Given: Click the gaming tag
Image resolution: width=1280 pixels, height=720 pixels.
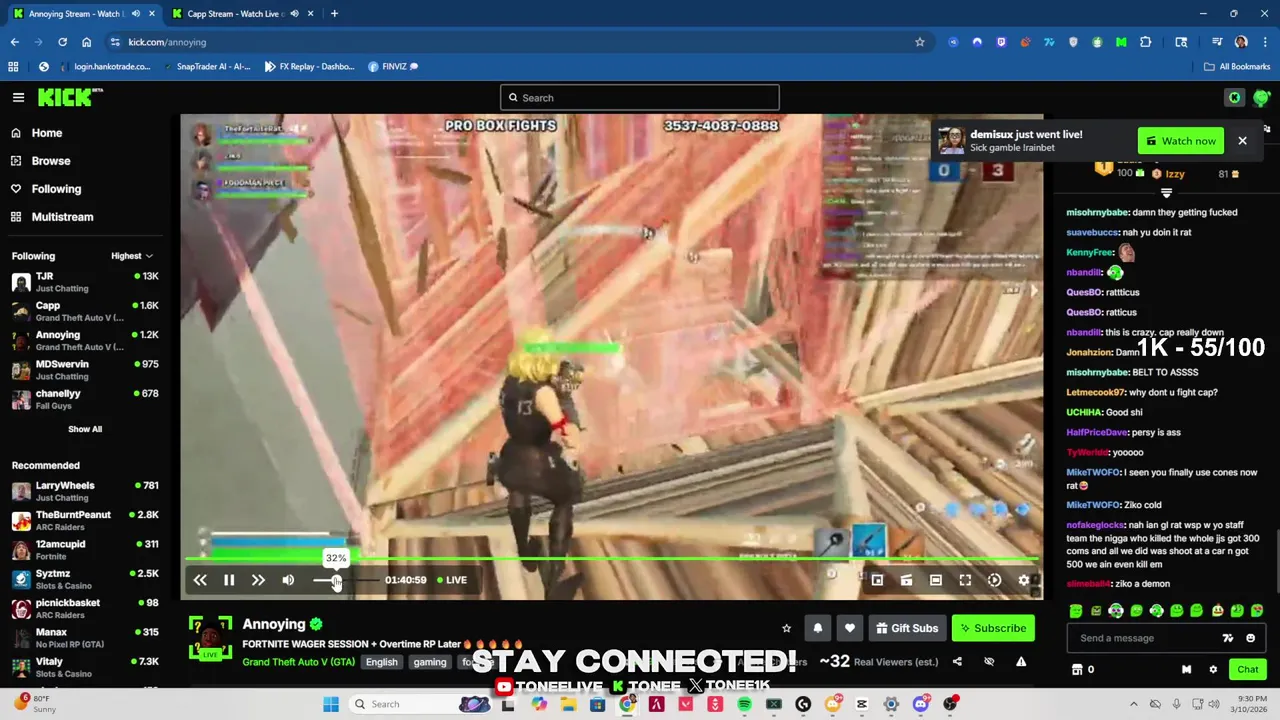Looking at the screenshot, I should [x=430, y=662].
